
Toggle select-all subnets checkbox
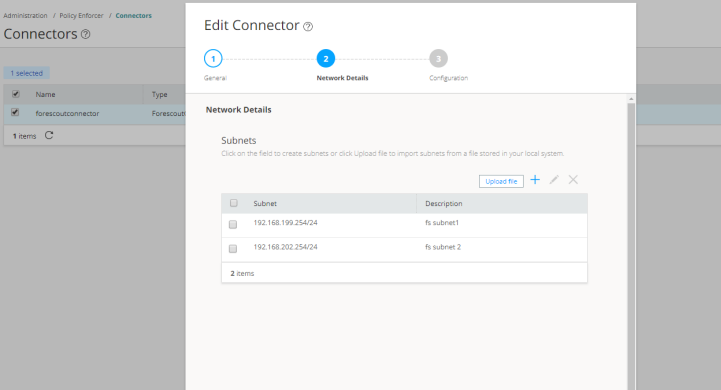pos(234,203)
